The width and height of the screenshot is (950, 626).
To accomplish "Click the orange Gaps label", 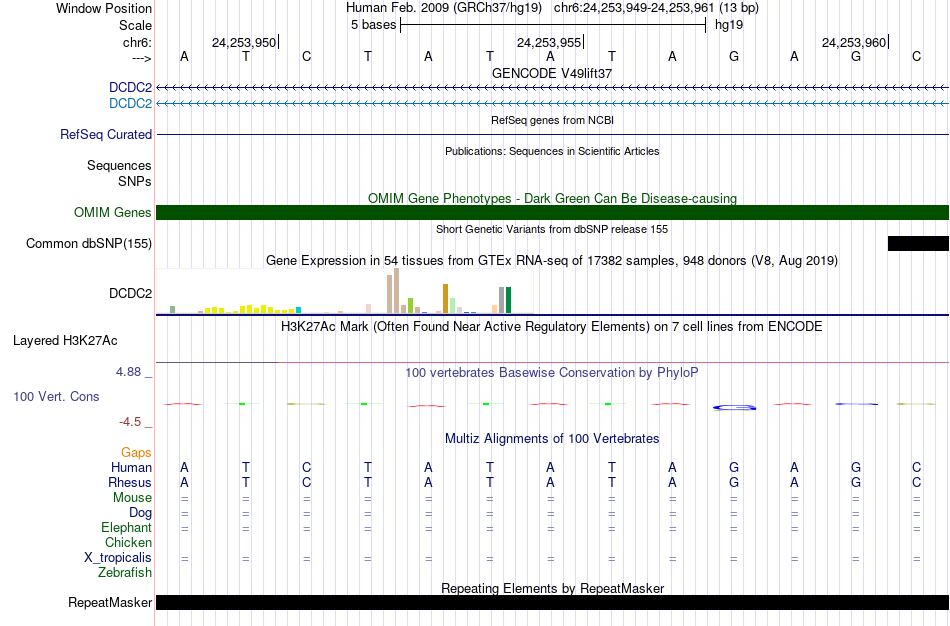I will pos(136,453).
